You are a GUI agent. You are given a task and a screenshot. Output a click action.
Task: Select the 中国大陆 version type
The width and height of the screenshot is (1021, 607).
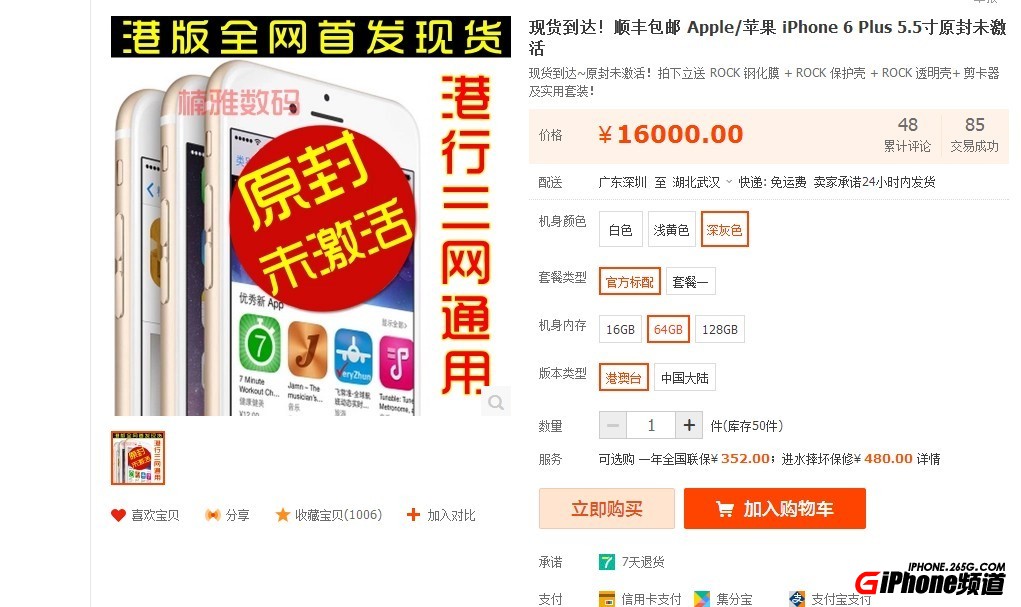pos(684,378)
